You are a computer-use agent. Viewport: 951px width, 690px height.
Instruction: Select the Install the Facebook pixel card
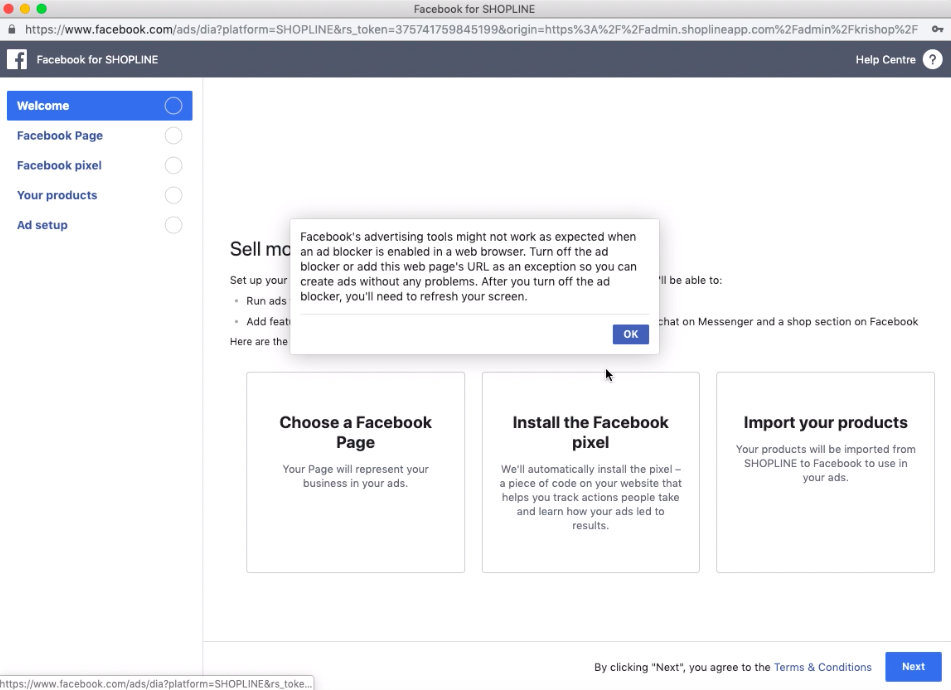click(x=591, y=472)
